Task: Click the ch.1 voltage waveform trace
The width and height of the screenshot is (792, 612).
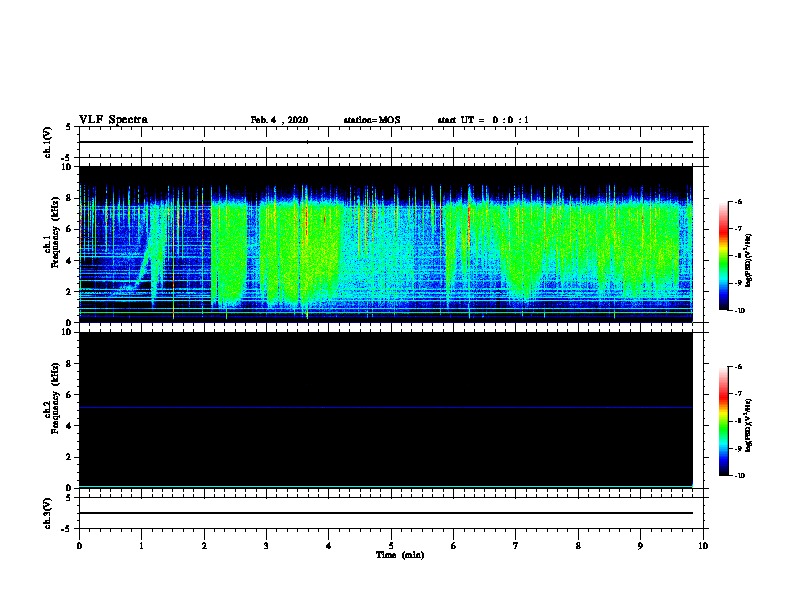Action: point(385,142)
